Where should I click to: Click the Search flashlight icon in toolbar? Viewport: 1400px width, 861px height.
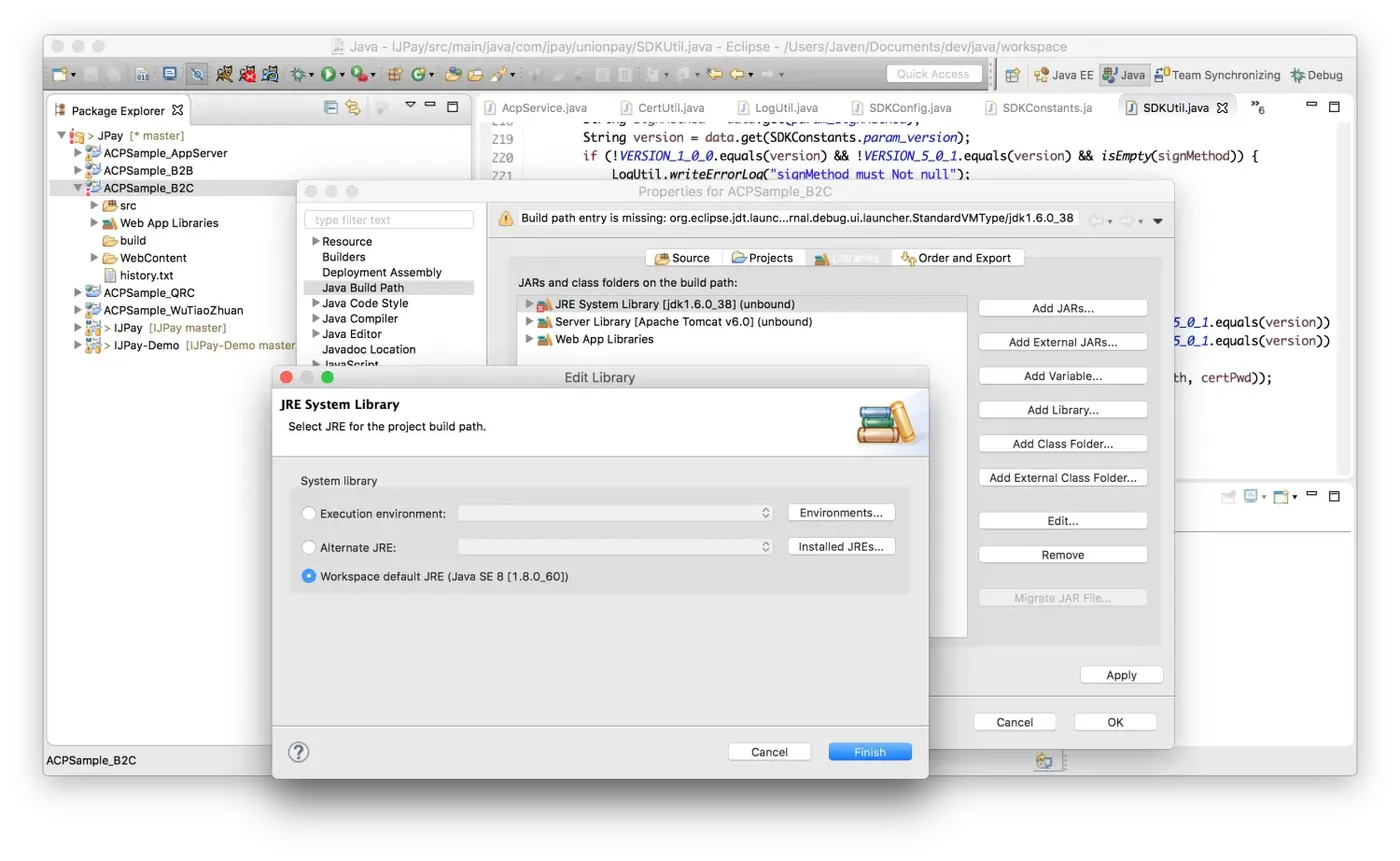[497, 74]
